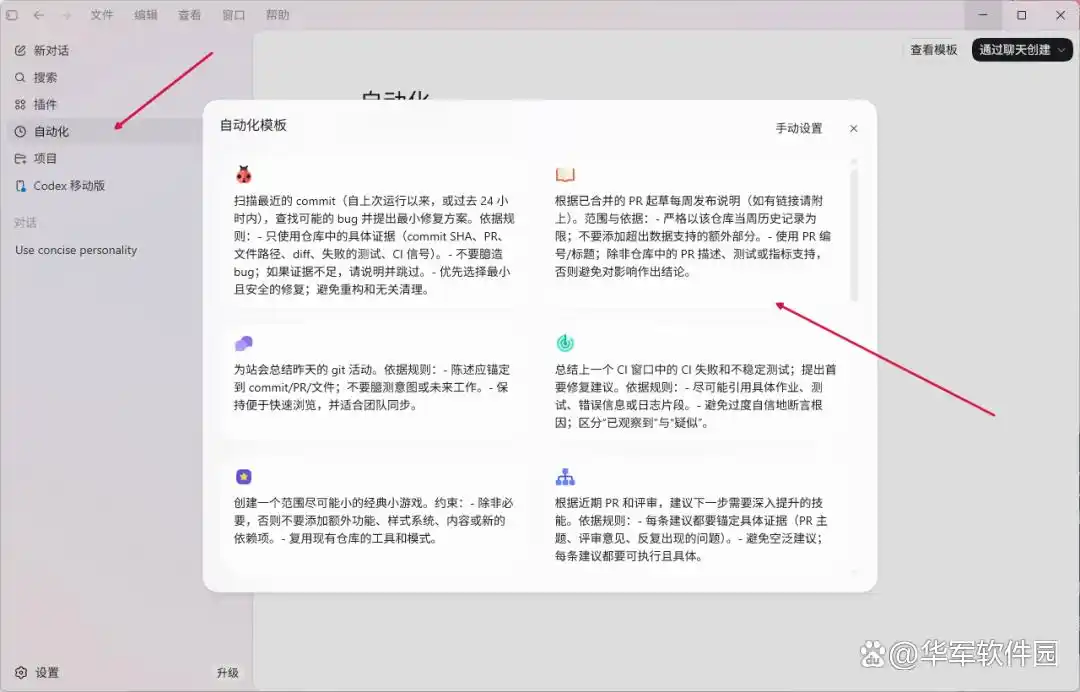Click the 自动化 clock icon
The height and width of the screenshot is (692, 1080).
[x=21, y=132]
